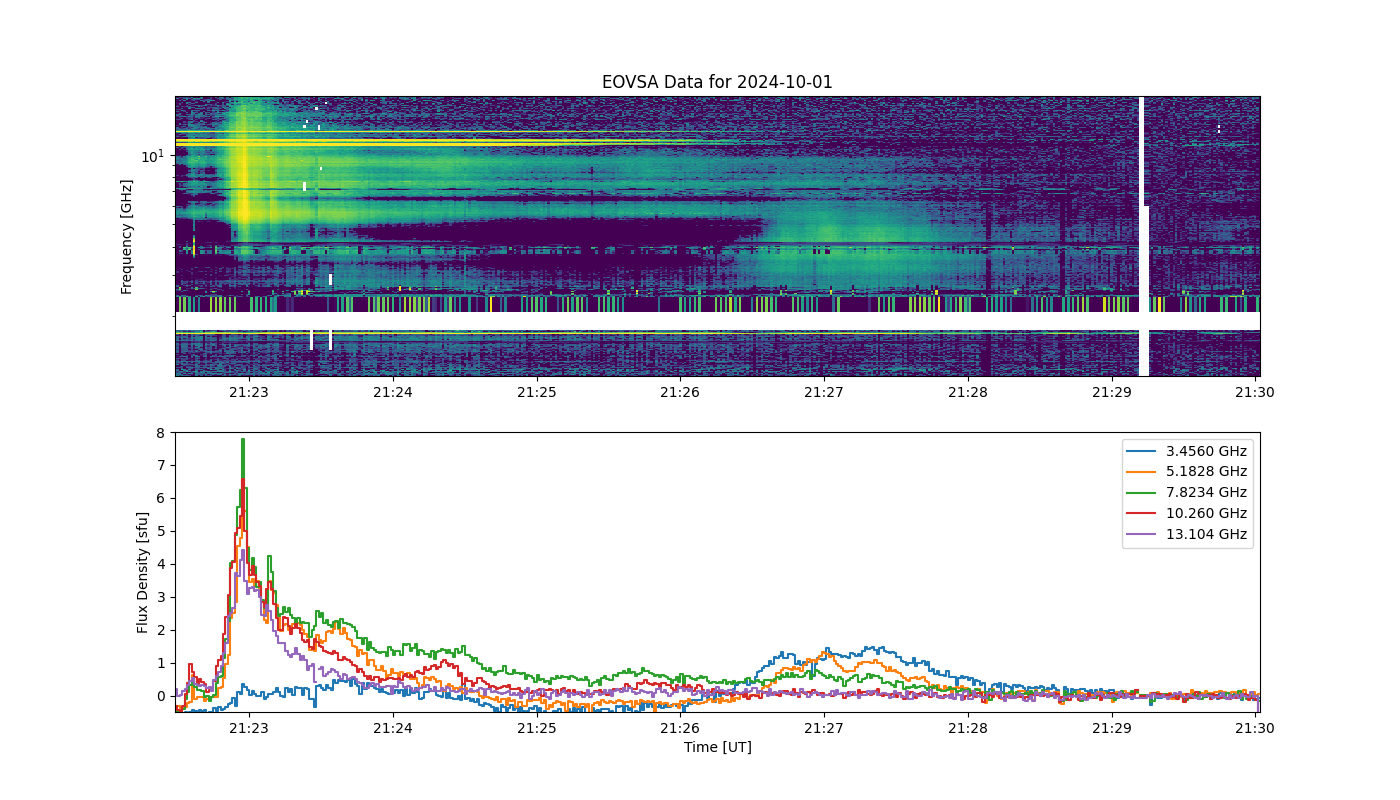Click flux axis tick label '7'
The height and width of the screenshot is (800, 1400).
[x=160, y=466]
